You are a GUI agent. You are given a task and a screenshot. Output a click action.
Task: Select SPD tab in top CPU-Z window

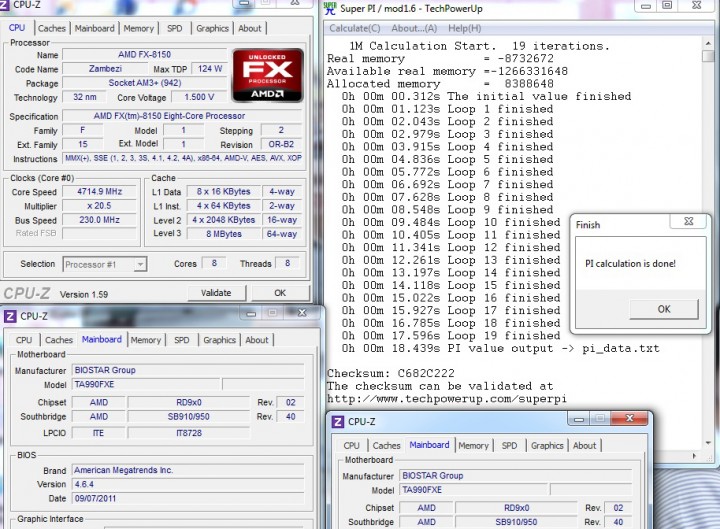point(174,28)
